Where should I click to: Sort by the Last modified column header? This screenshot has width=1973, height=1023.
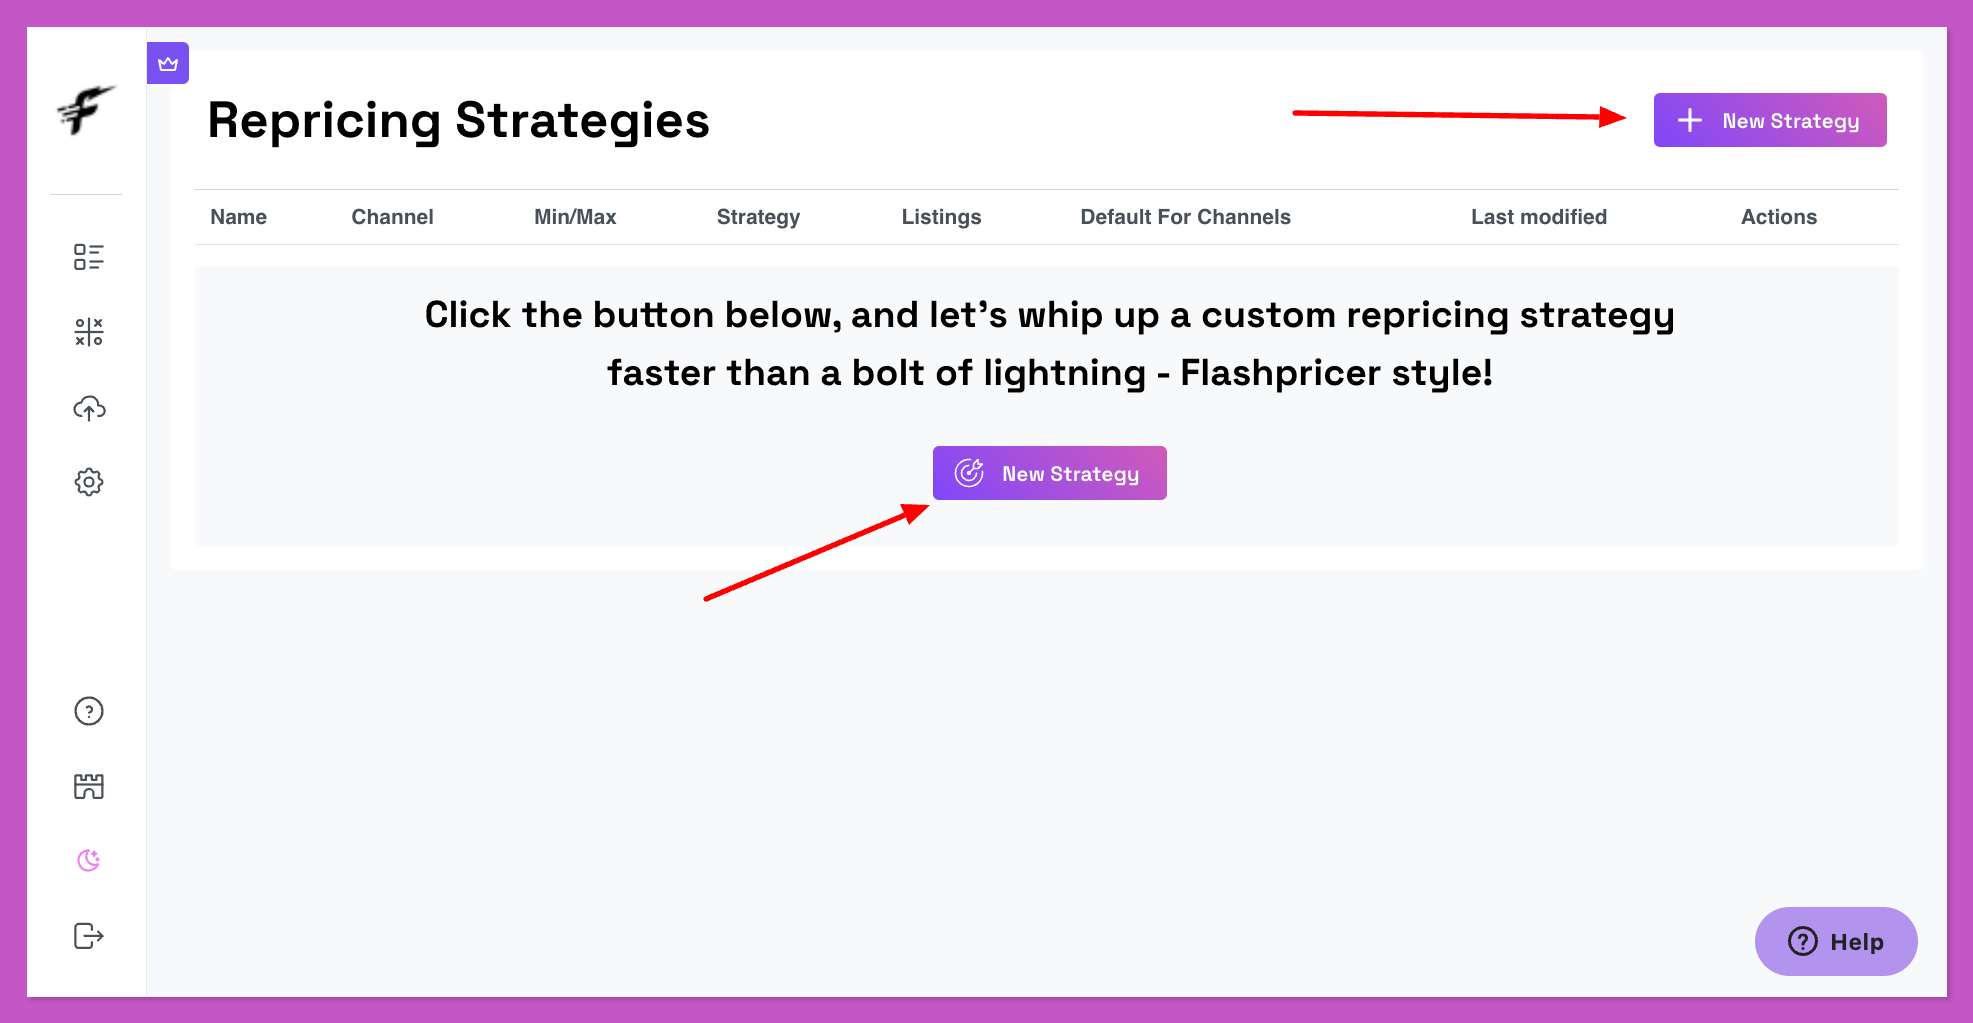(x=1539, y=217)
